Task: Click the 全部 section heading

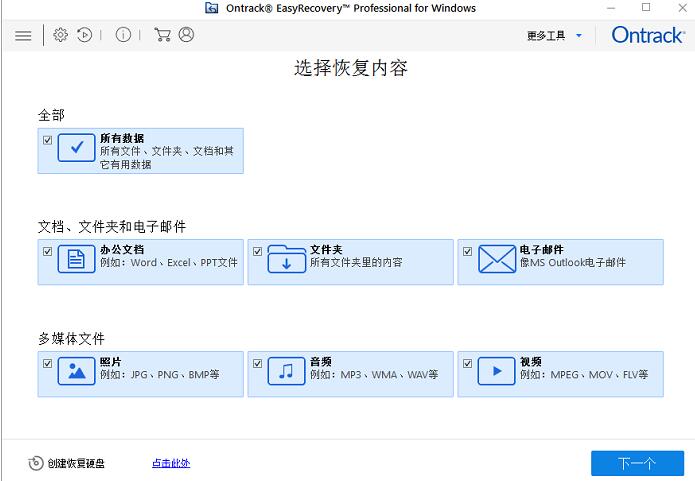Action: click(51, 115)
